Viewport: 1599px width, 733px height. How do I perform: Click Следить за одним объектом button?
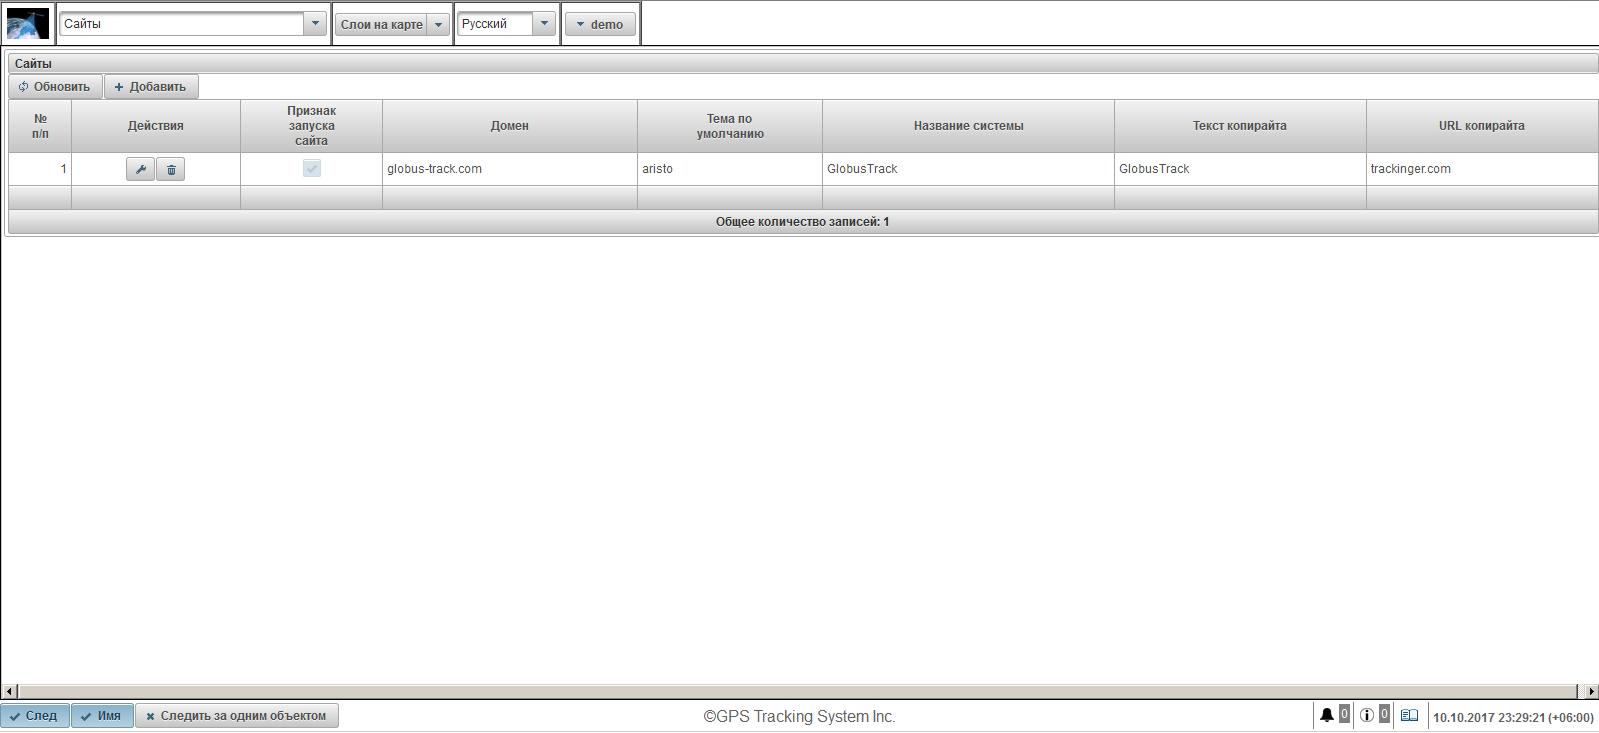pos(237,716)
